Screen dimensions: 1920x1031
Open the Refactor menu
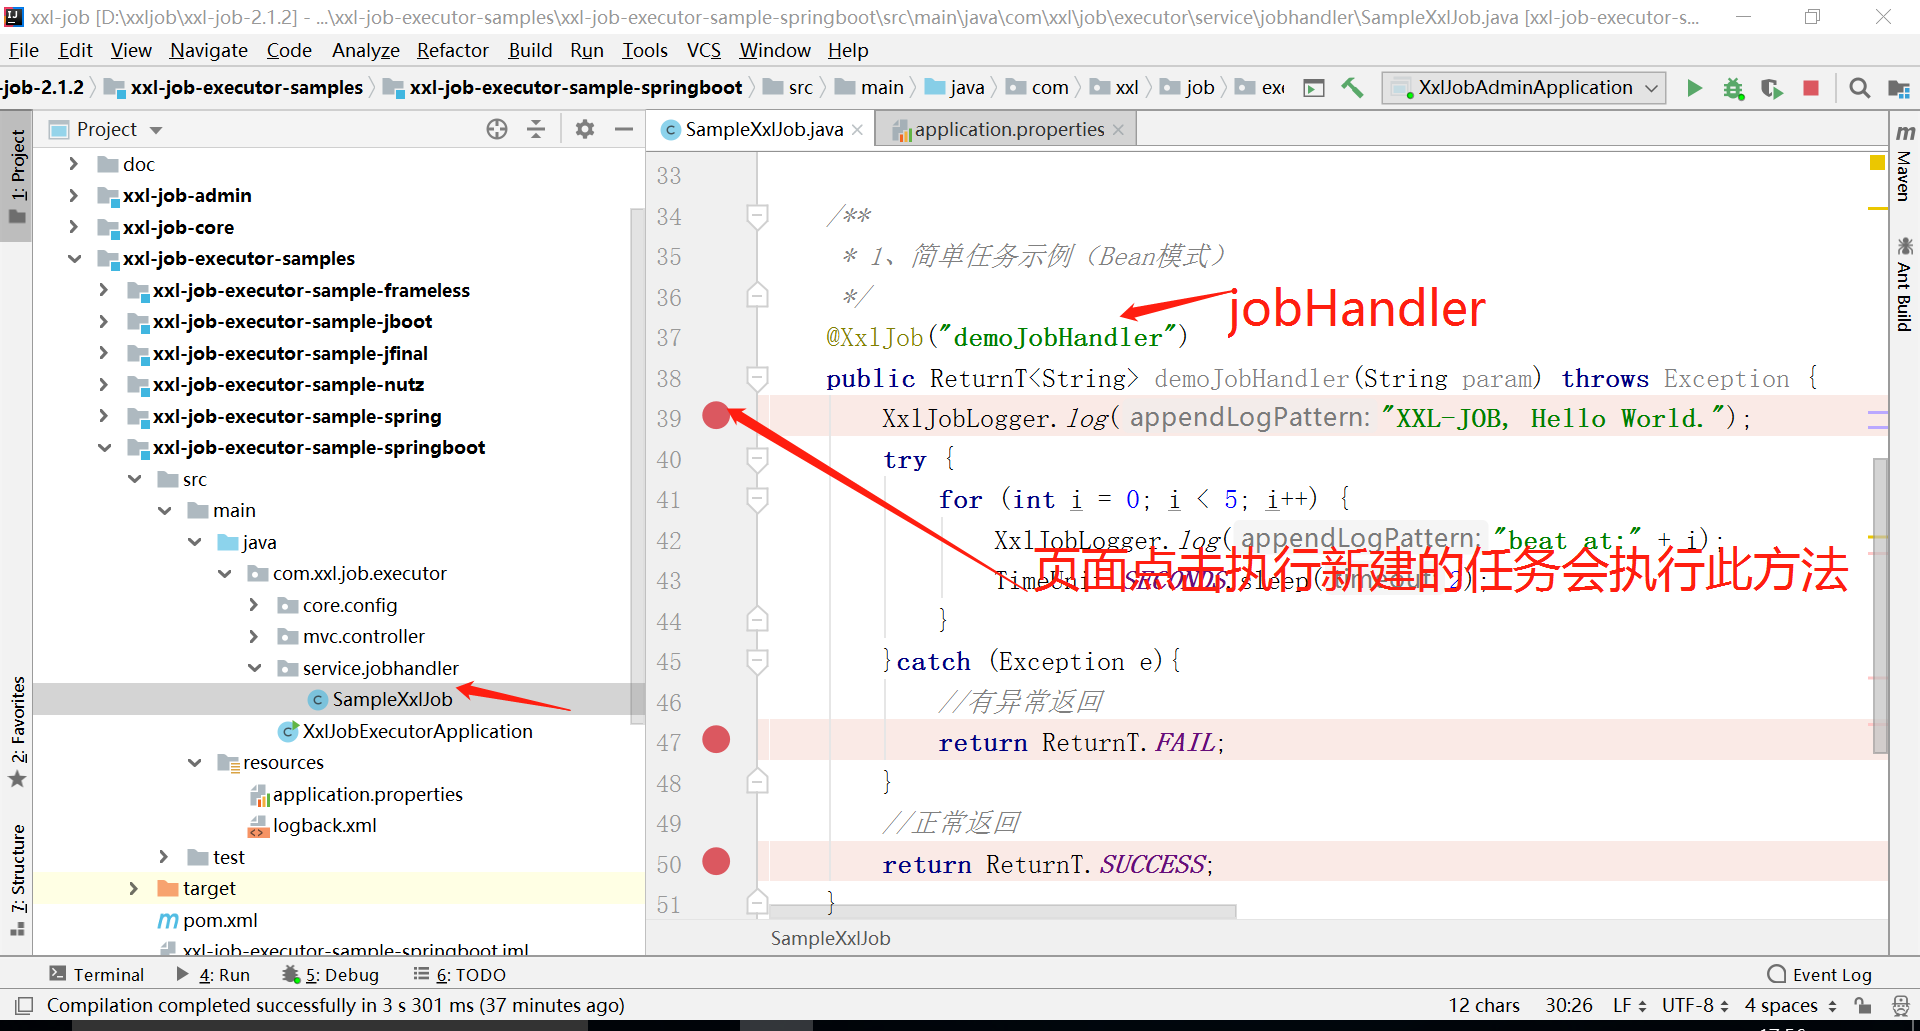click(453, 50)
